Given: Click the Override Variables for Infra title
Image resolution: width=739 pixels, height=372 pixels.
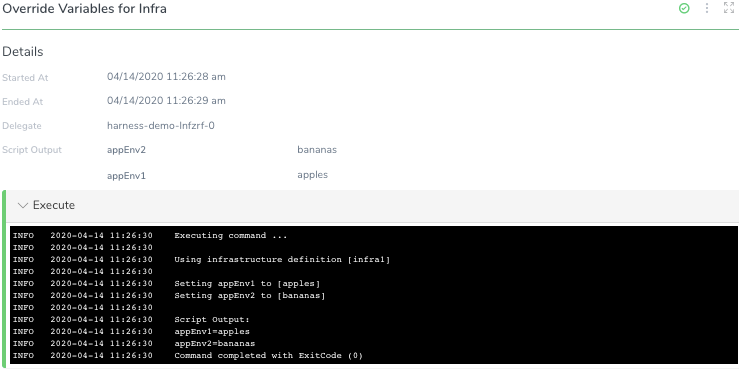Looking at the screenshot, I should pos(84,8).
